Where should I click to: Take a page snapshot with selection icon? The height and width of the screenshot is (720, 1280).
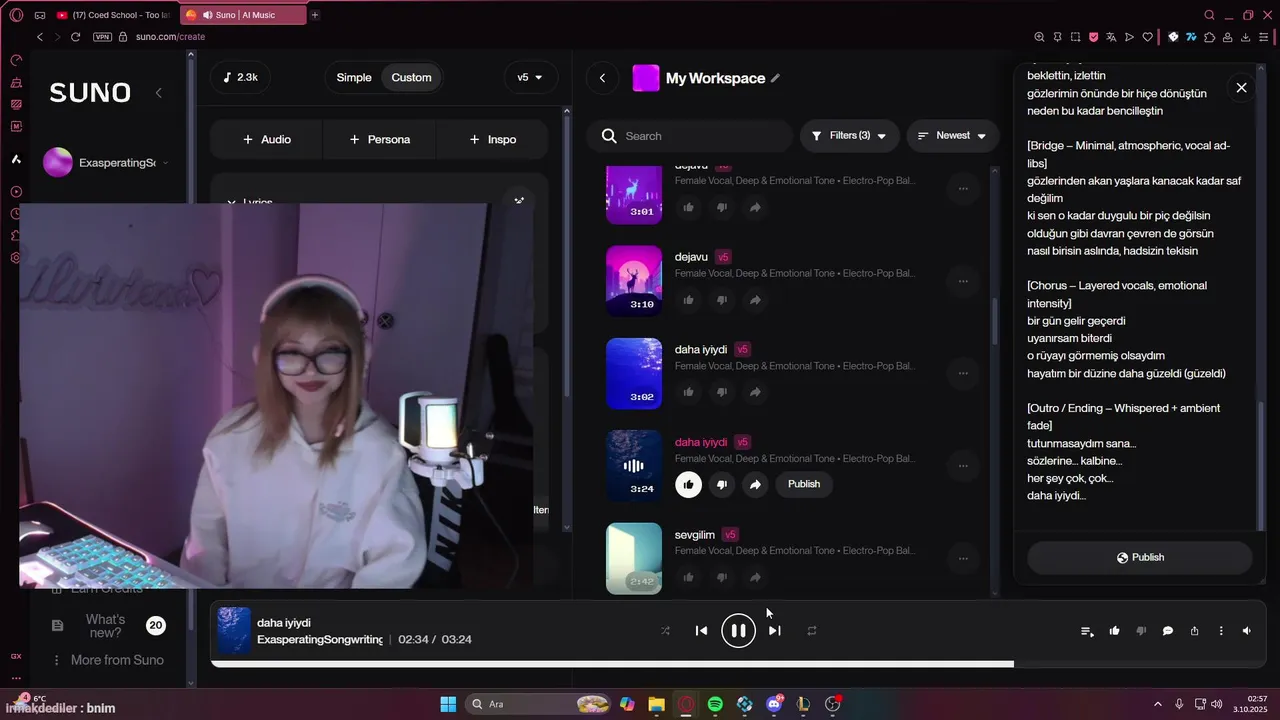[1075, 37]
